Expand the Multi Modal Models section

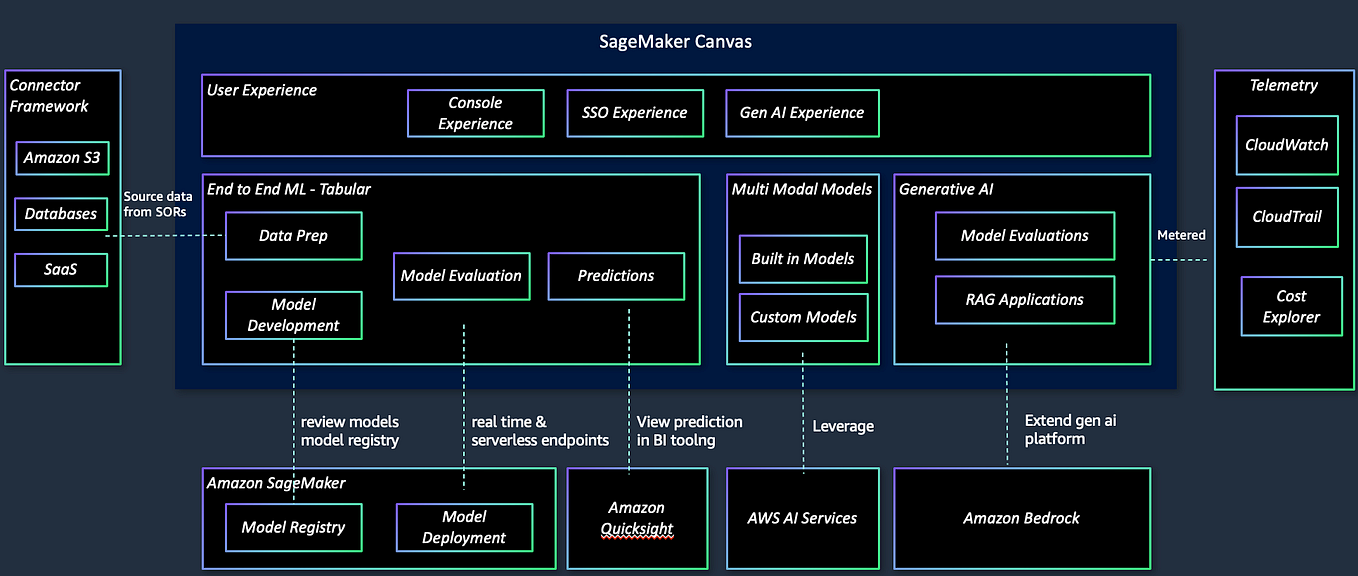pyautogui.click(x=802, y=188)
